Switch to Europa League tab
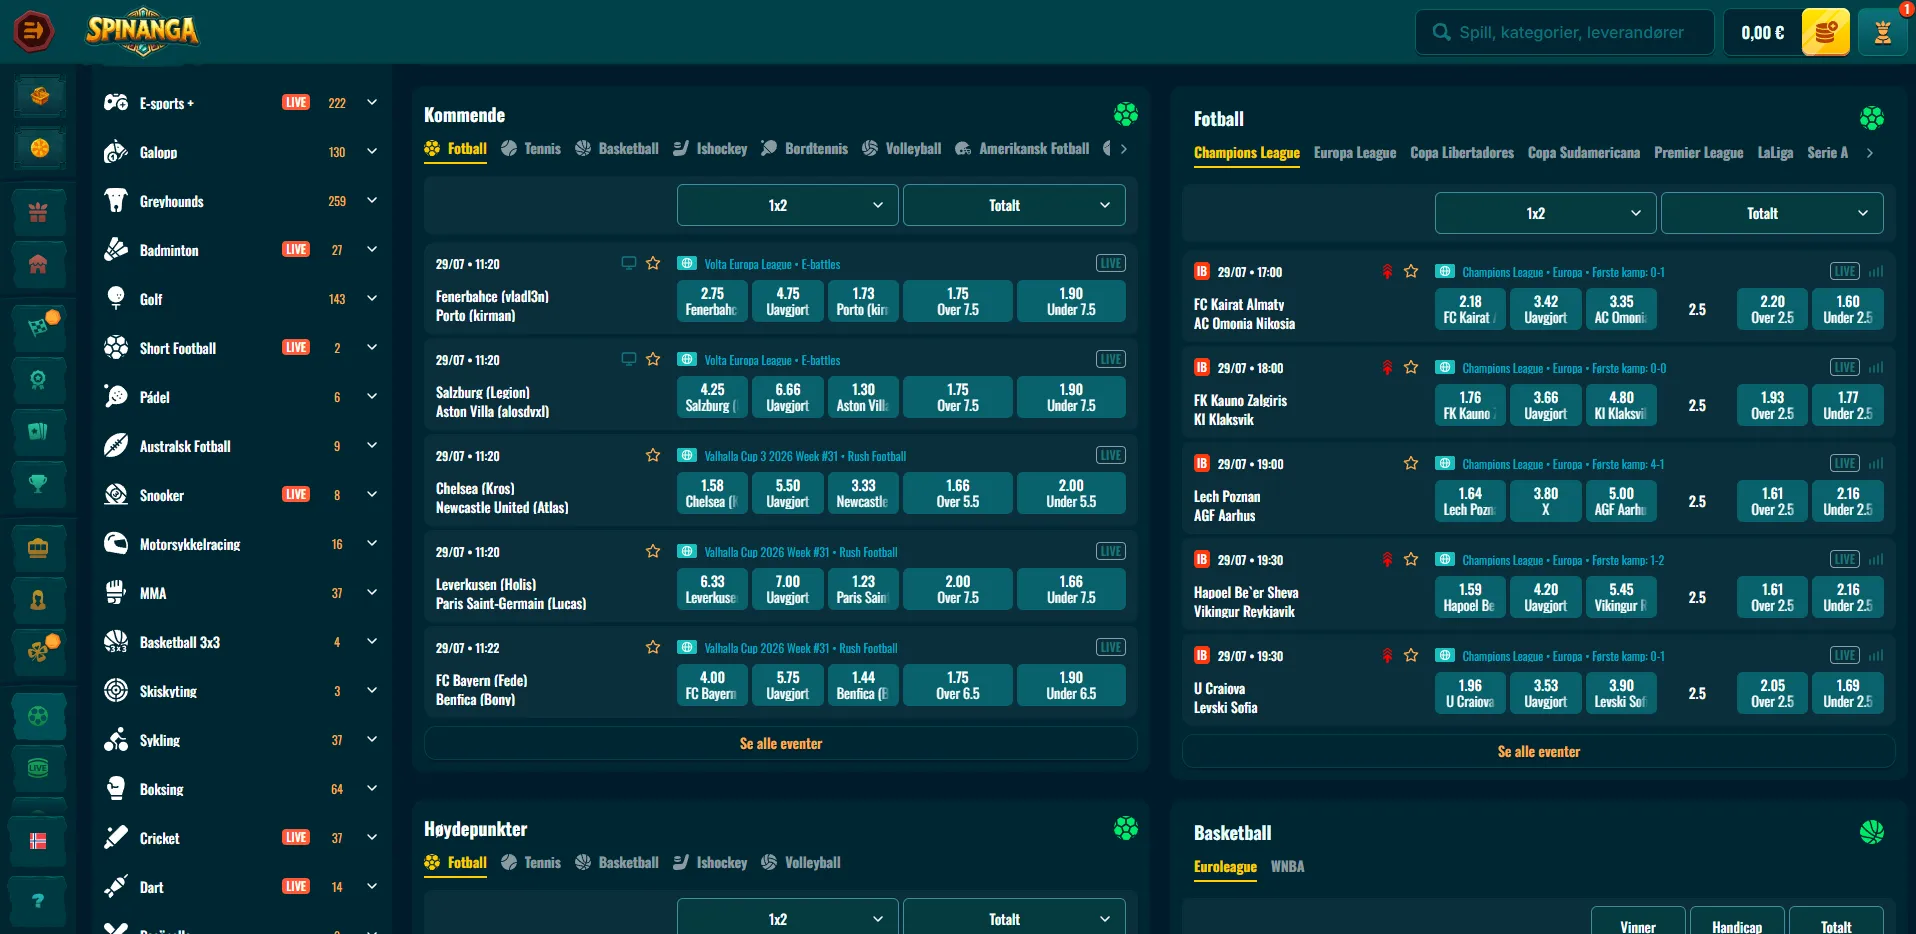1916x934 pixels. click(x=1355, y=153)
